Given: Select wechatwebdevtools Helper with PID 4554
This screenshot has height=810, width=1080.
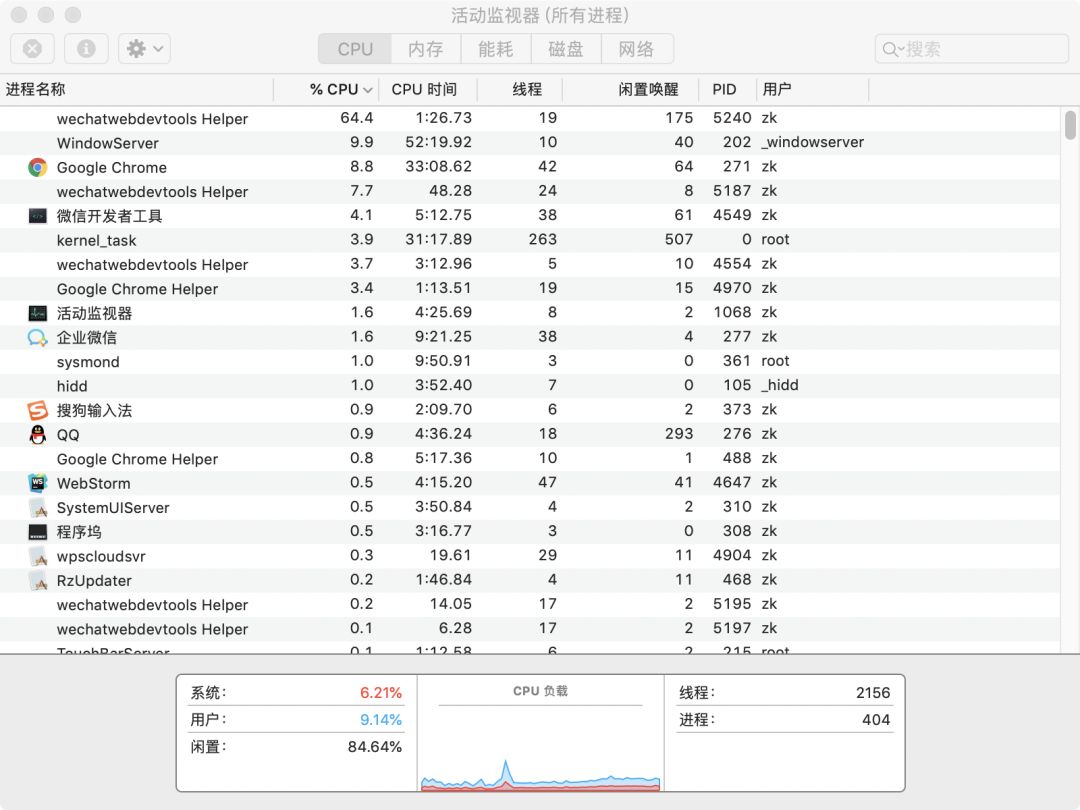Looking at the screenshot, I should 530,264.
